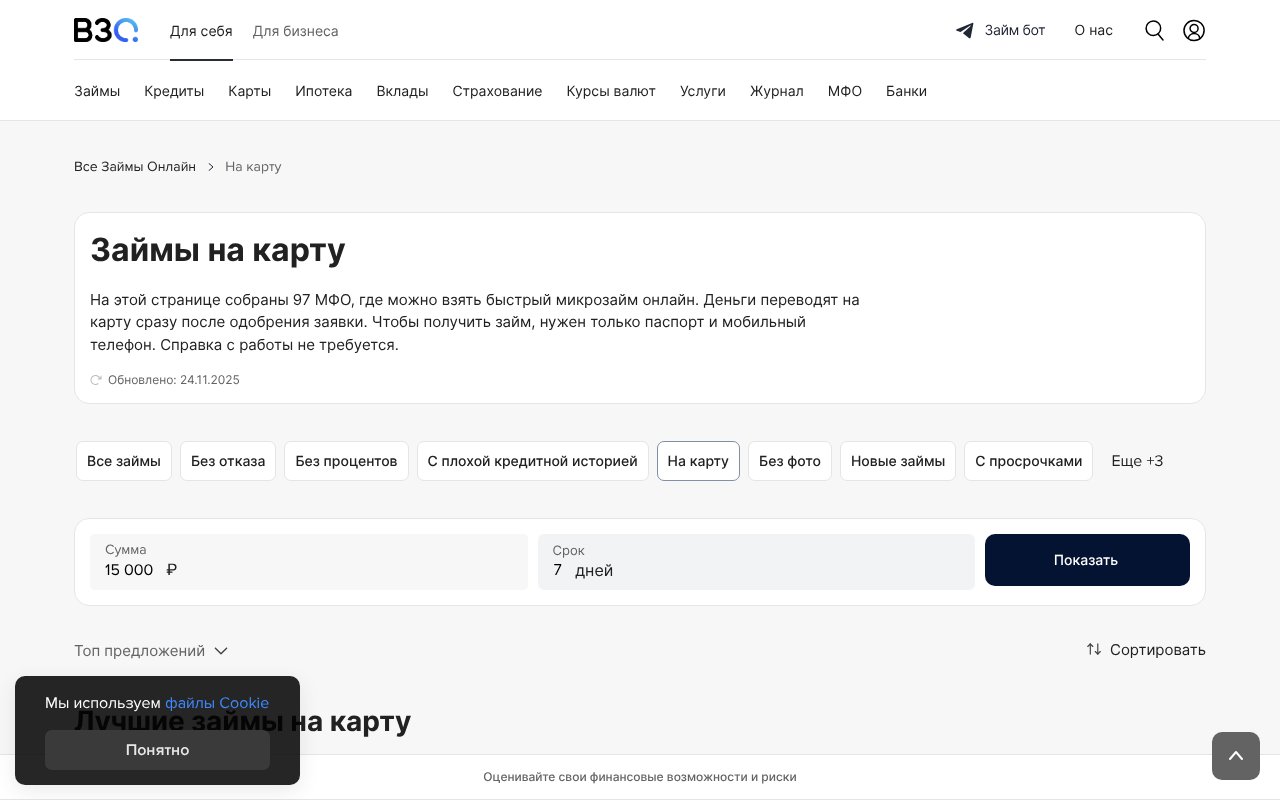Screen dimensions: 1280x800
Task: Click the ruble icon in the Сумма field
Action: pos(171,569)
